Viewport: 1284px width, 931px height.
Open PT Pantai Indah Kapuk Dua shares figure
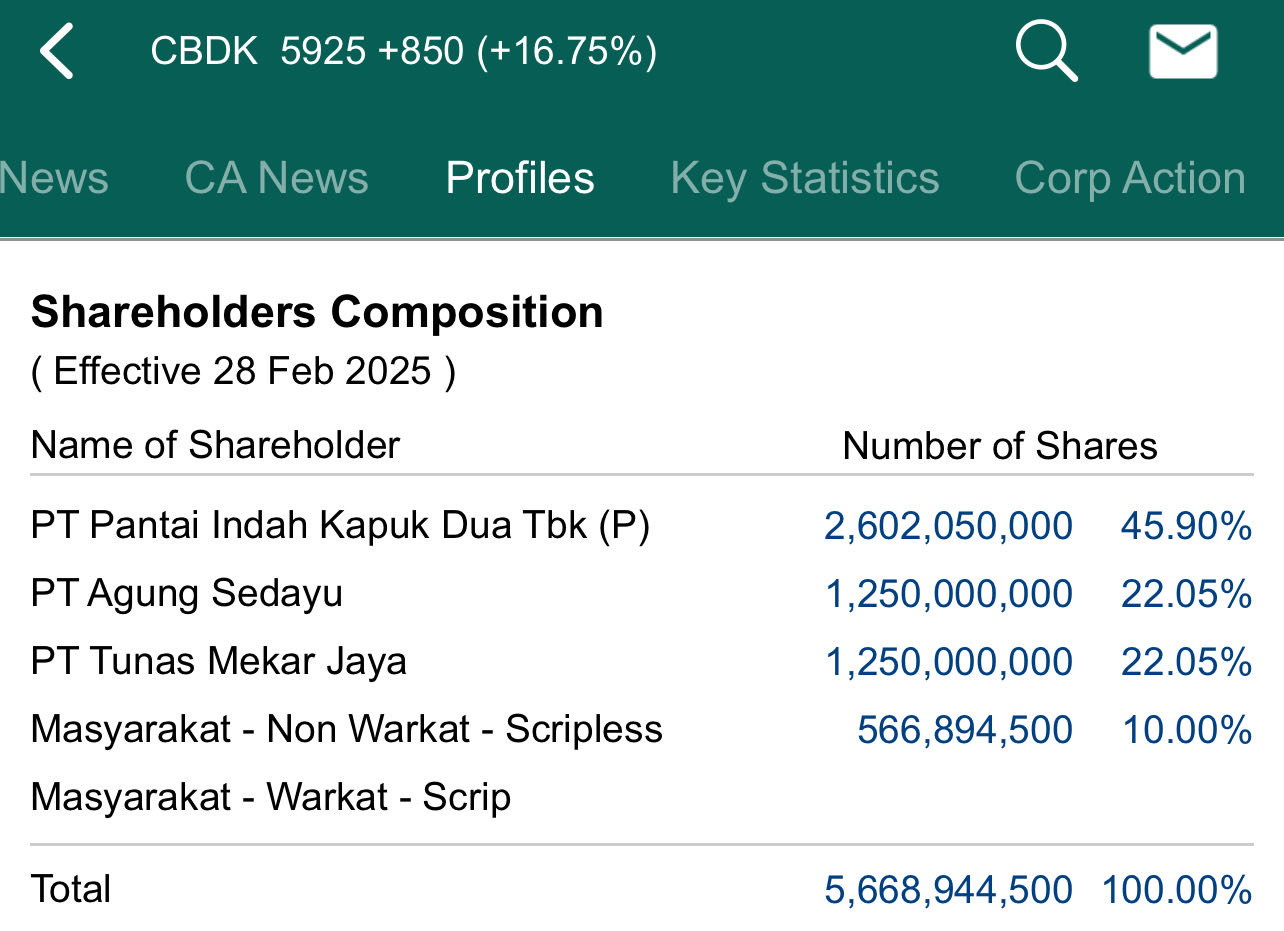point(948,525)
